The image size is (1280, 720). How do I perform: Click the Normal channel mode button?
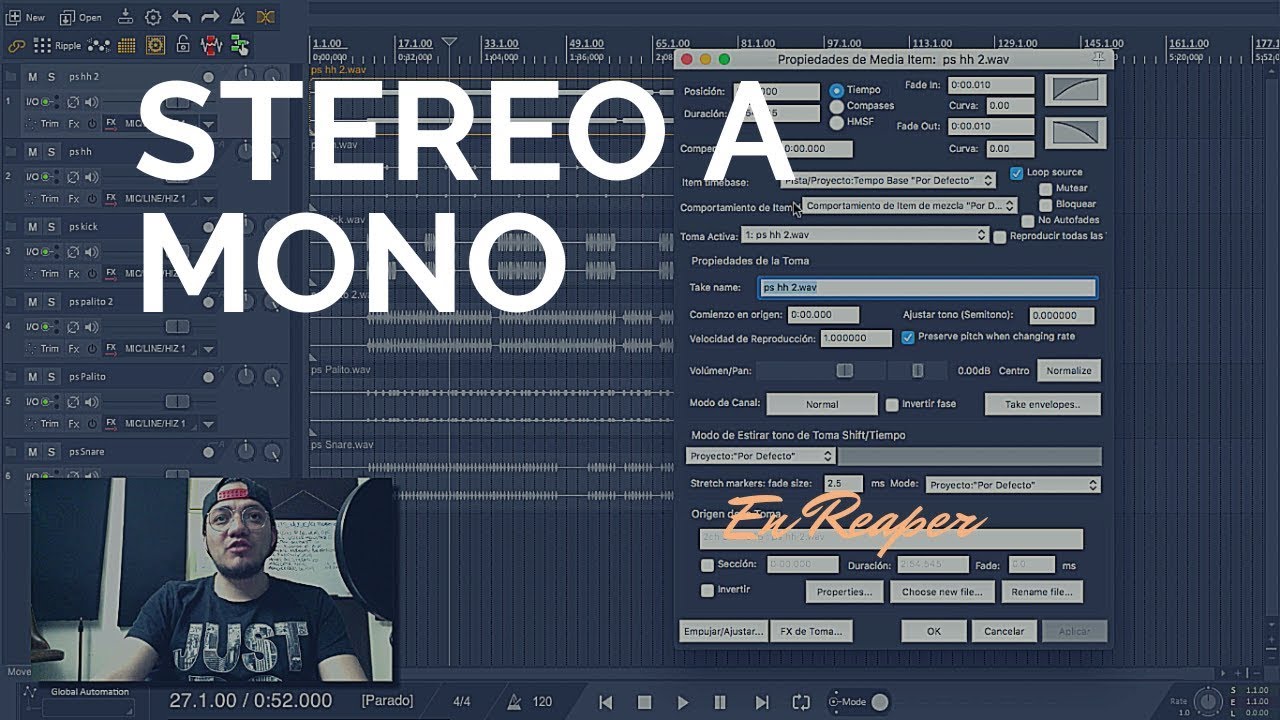pyautogui.click(x=822, y=404)
